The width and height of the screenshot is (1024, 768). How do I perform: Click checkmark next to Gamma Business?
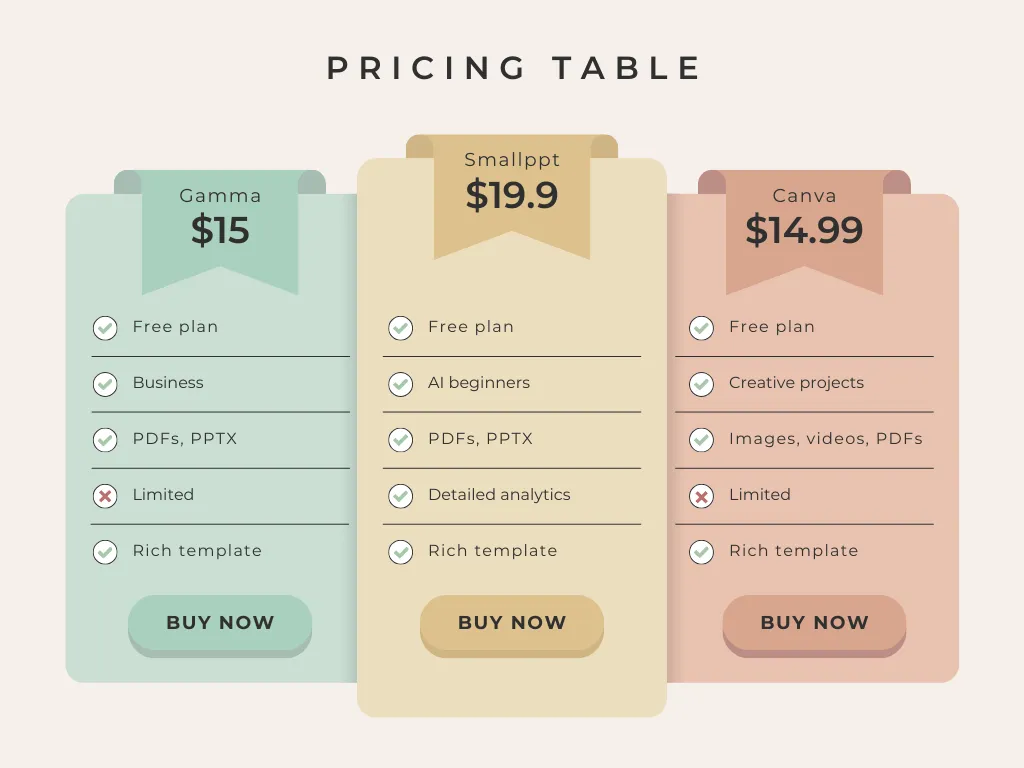pos(105,384)
